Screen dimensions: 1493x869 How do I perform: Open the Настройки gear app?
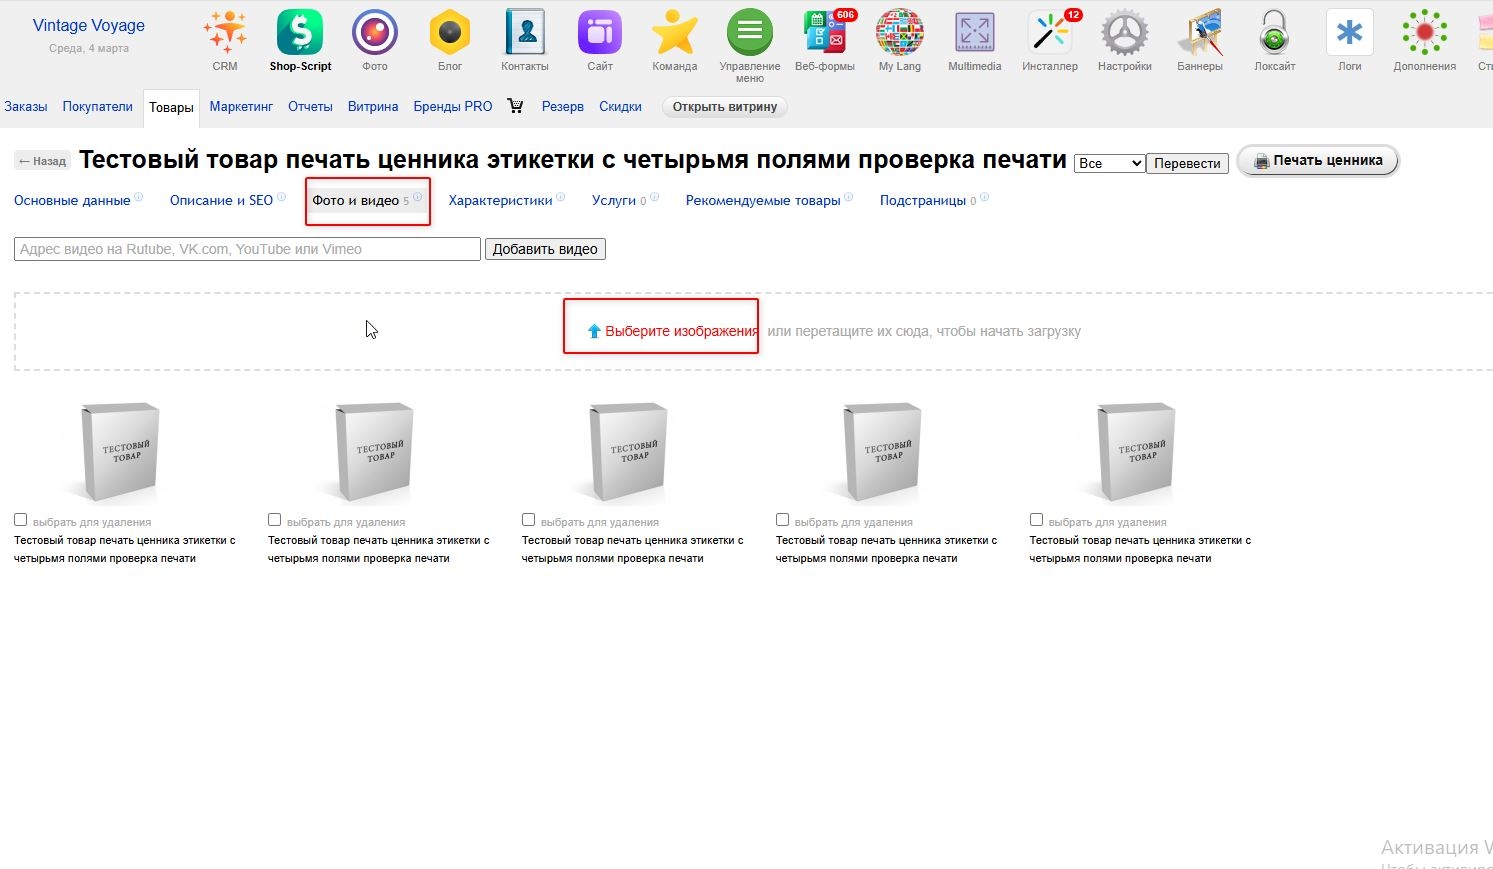[x=1124, y=31]
